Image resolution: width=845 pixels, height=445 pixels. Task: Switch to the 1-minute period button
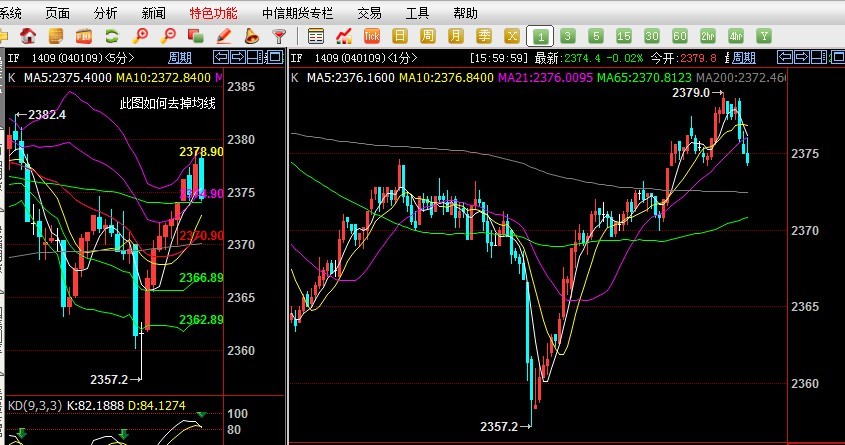540,36
